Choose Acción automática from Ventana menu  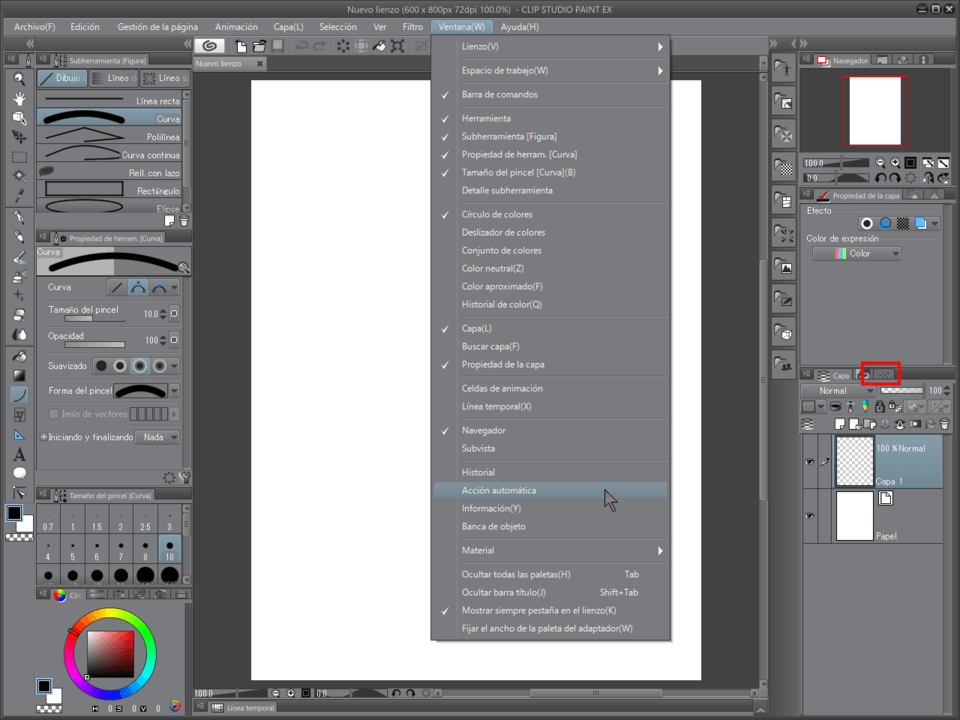(x=550, y=490)
